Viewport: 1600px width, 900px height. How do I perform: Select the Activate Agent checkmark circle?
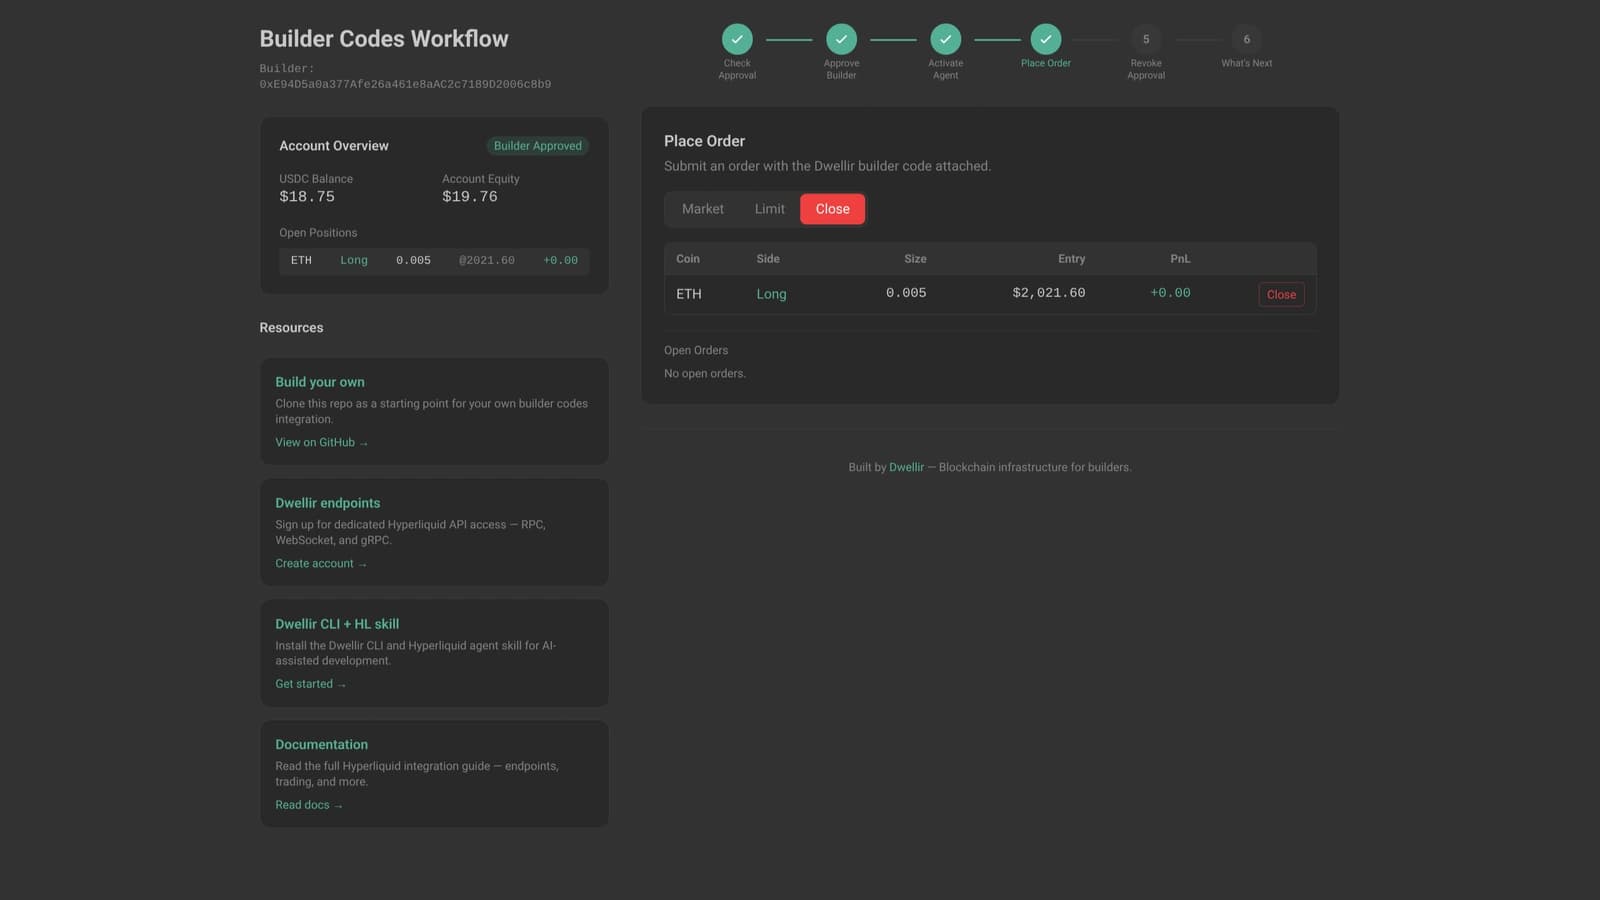tap(945, 39)
